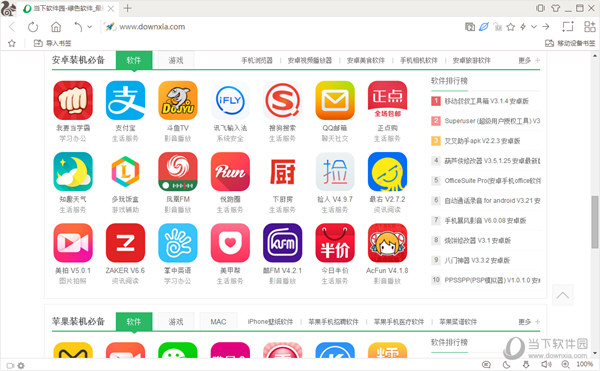Open the 凤凰FM app icon

click(178, 171)
